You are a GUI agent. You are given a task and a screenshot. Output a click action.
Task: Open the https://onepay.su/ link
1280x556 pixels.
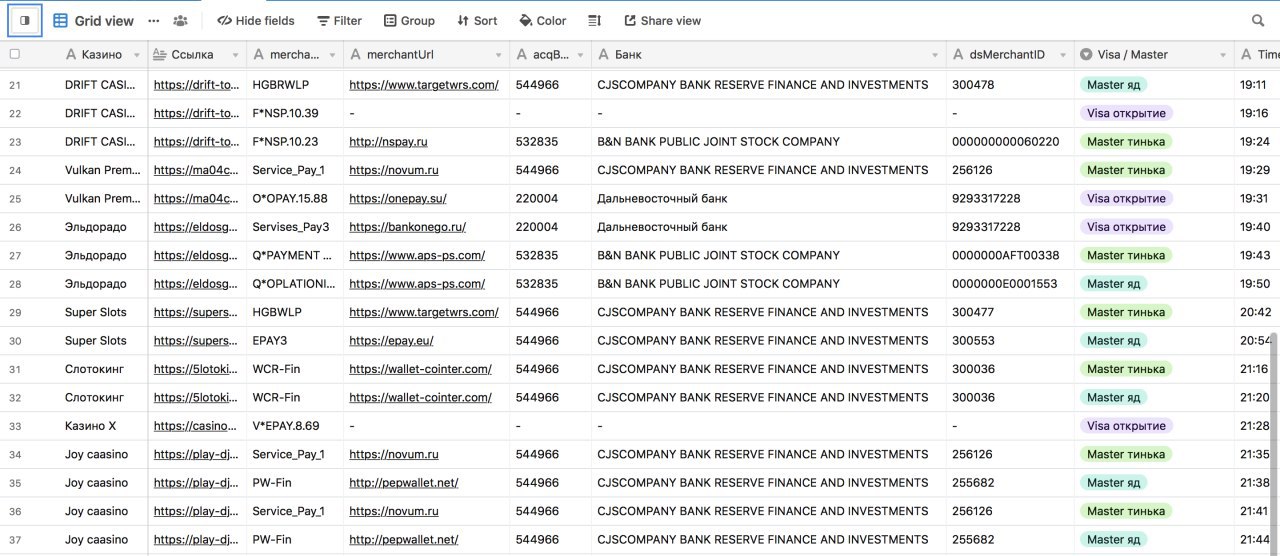tap(398, 199)
